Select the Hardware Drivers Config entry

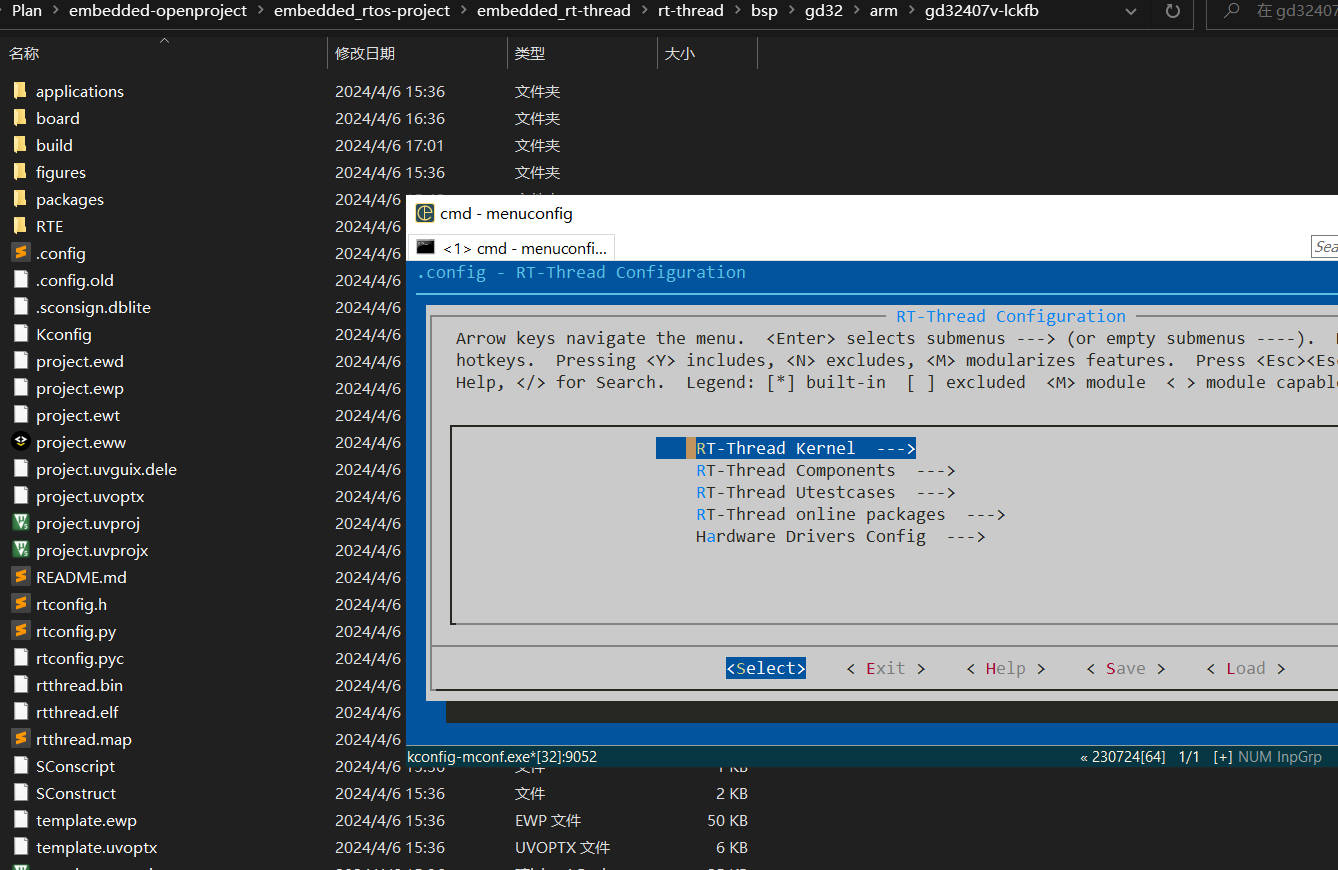click(x=840, y=536)
